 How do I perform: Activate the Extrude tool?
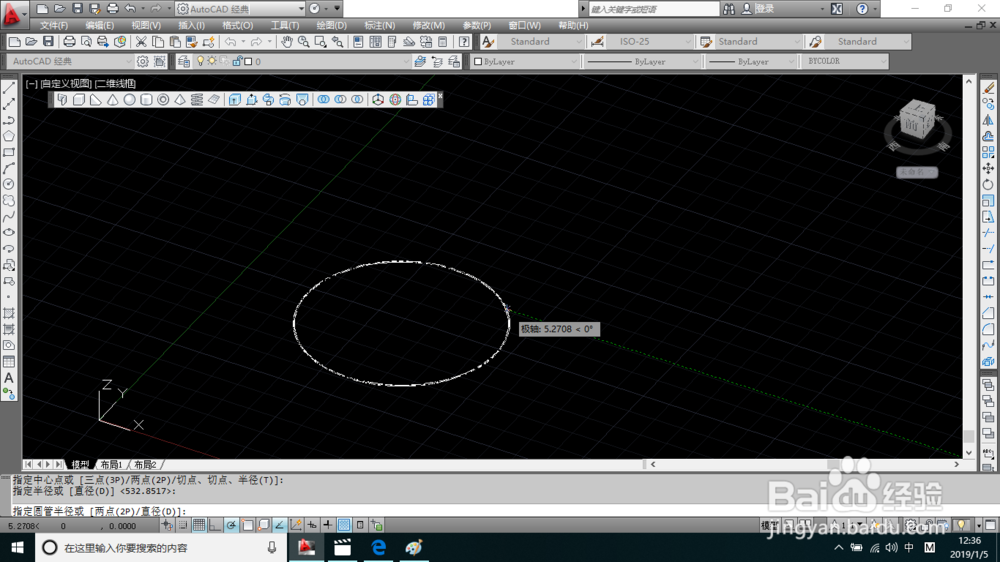tap(235, 100)
